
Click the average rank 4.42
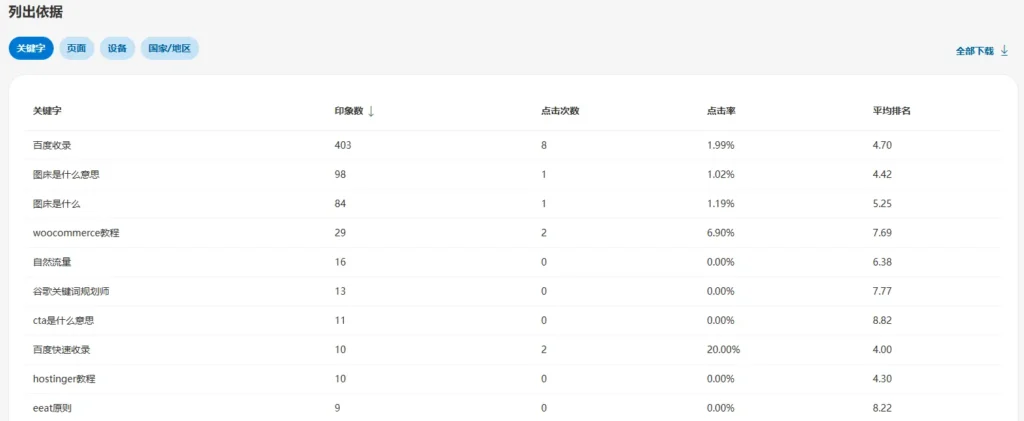(x=882, y=175)
